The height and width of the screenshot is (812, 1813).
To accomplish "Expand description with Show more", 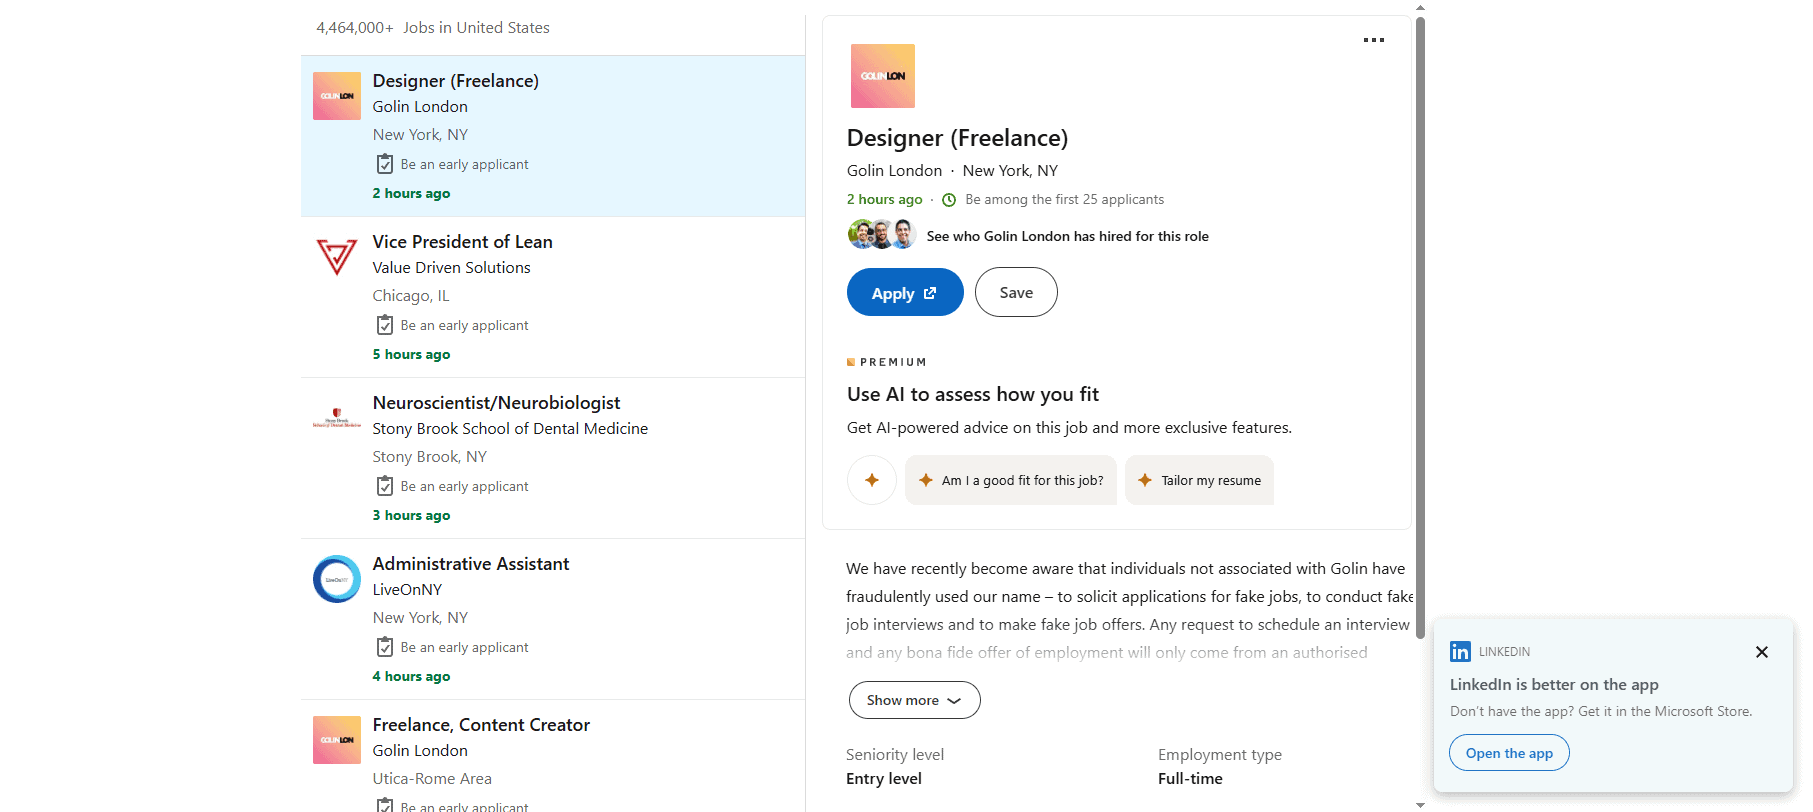I will tap(914, 700).
